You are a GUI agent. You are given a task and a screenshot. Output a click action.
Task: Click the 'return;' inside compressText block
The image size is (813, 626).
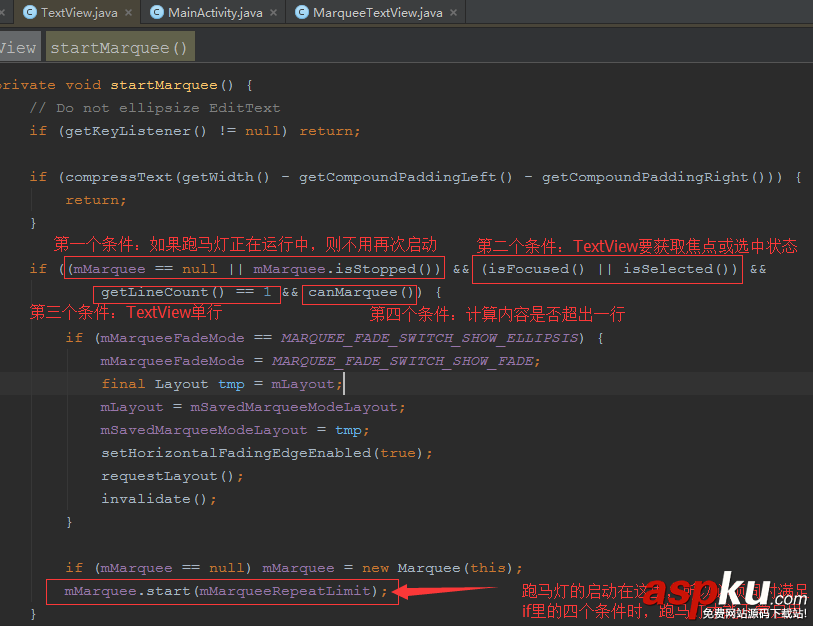click(x=96, y=200)
